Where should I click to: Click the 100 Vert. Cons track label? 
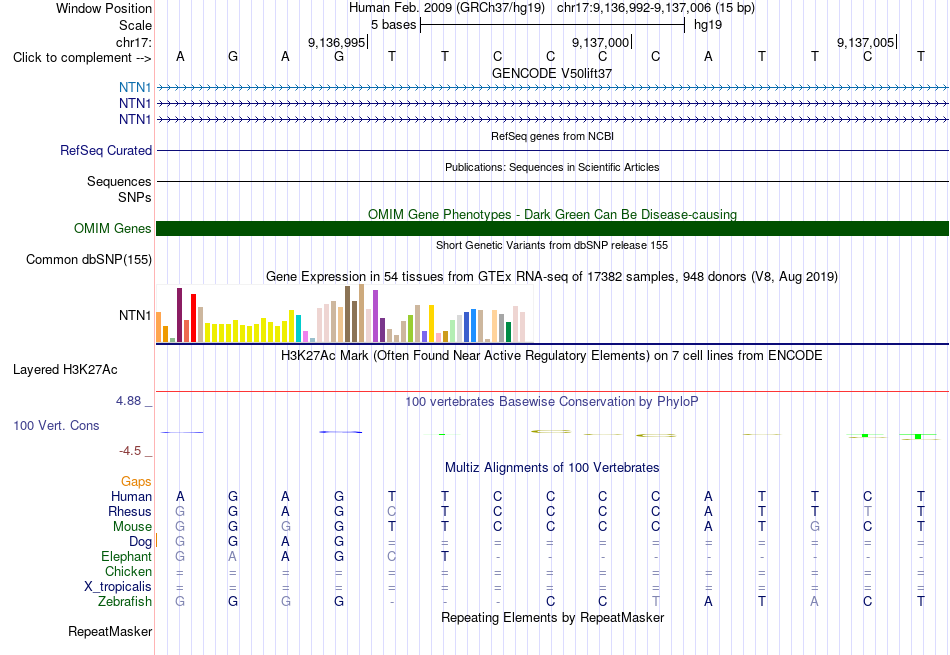click(x=56, y=425)
